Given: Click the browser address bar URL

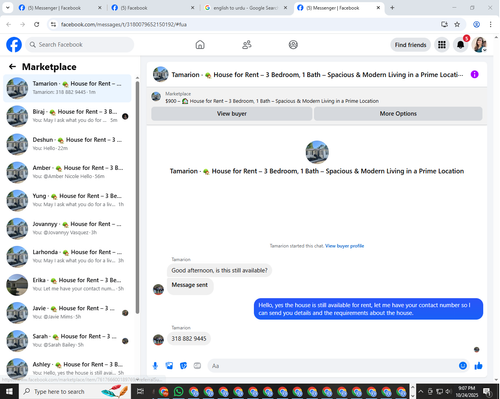Looking at the screenshot, I should [x=124, y=24].
